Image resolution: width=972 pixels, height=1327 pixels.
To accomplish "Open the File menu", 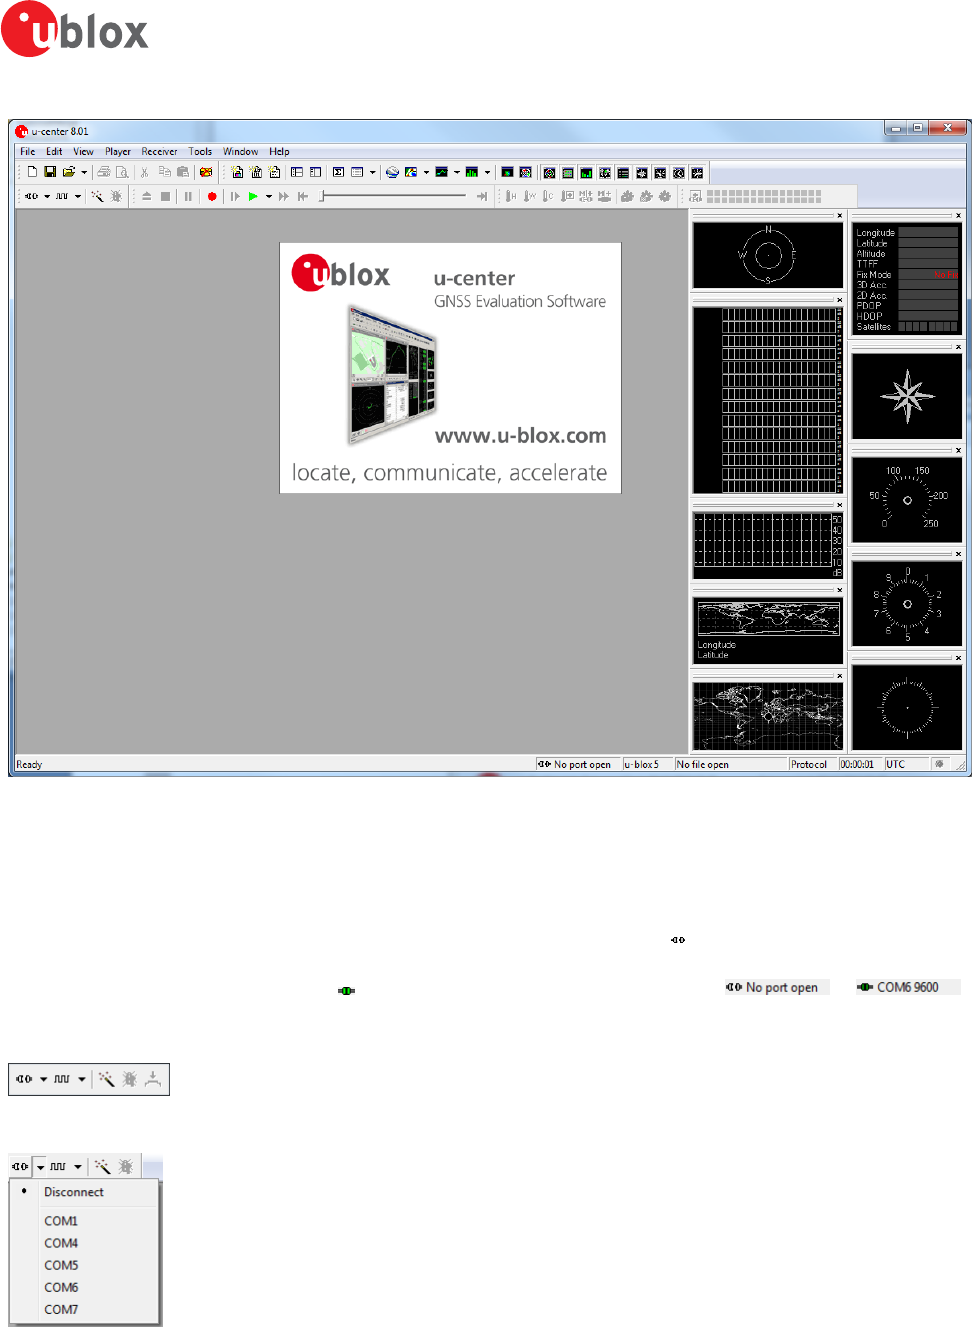I will click(28, 152).
